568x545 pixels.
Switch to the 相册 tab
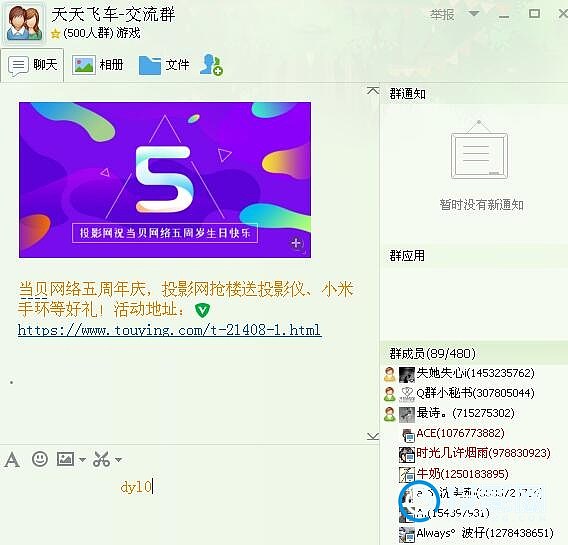click(98, 65)
